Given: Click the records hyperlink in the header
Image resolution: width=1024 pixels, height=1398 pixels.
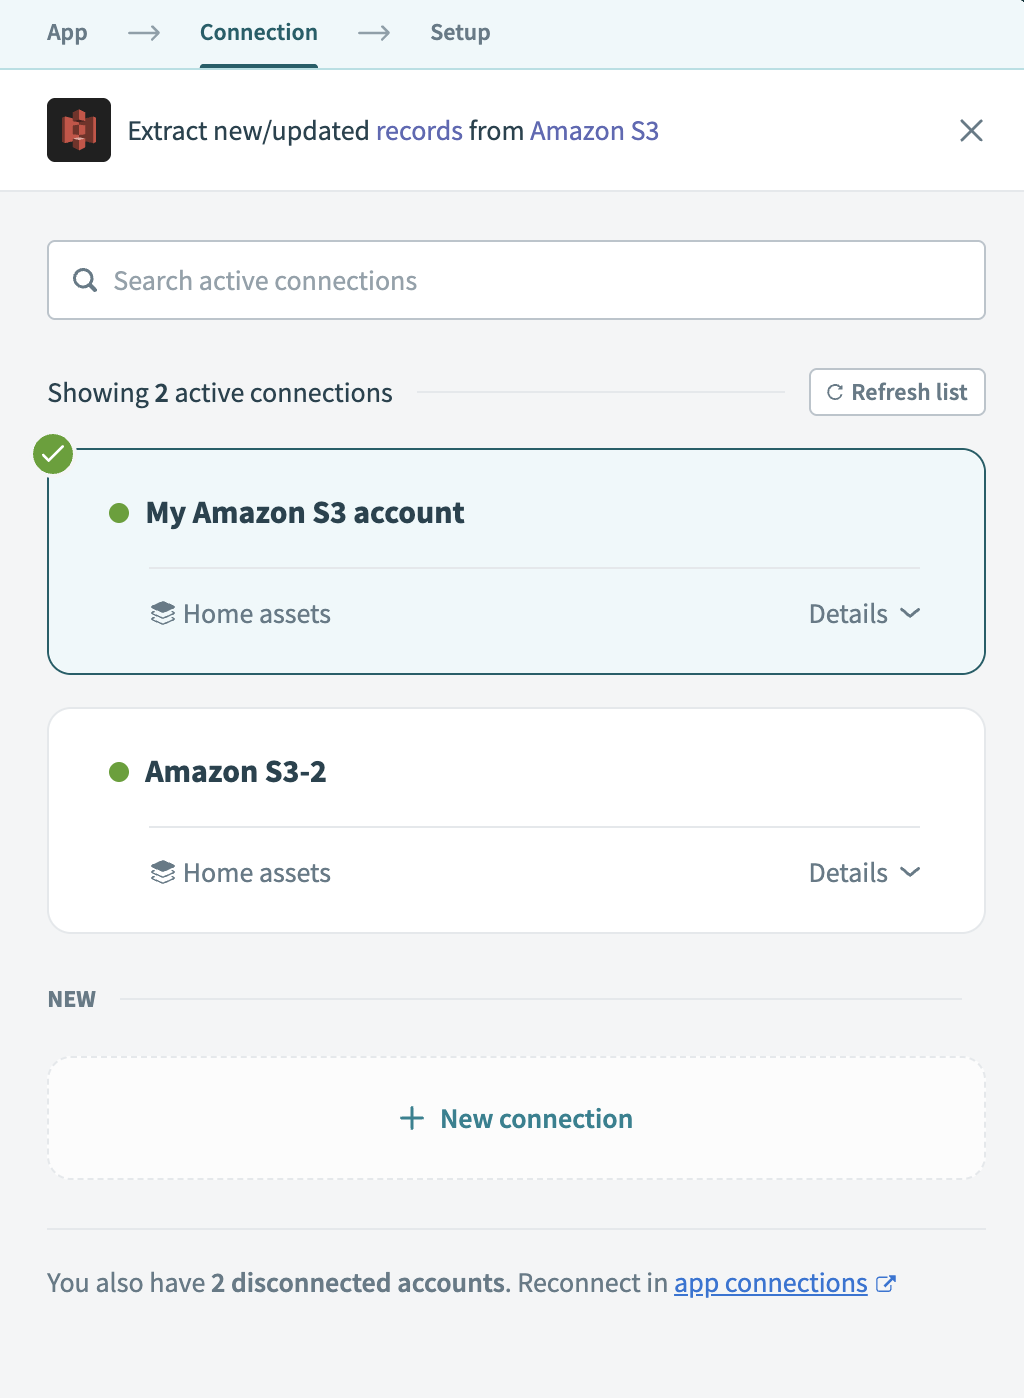Looking at the screenshot, I should point(419,130).
